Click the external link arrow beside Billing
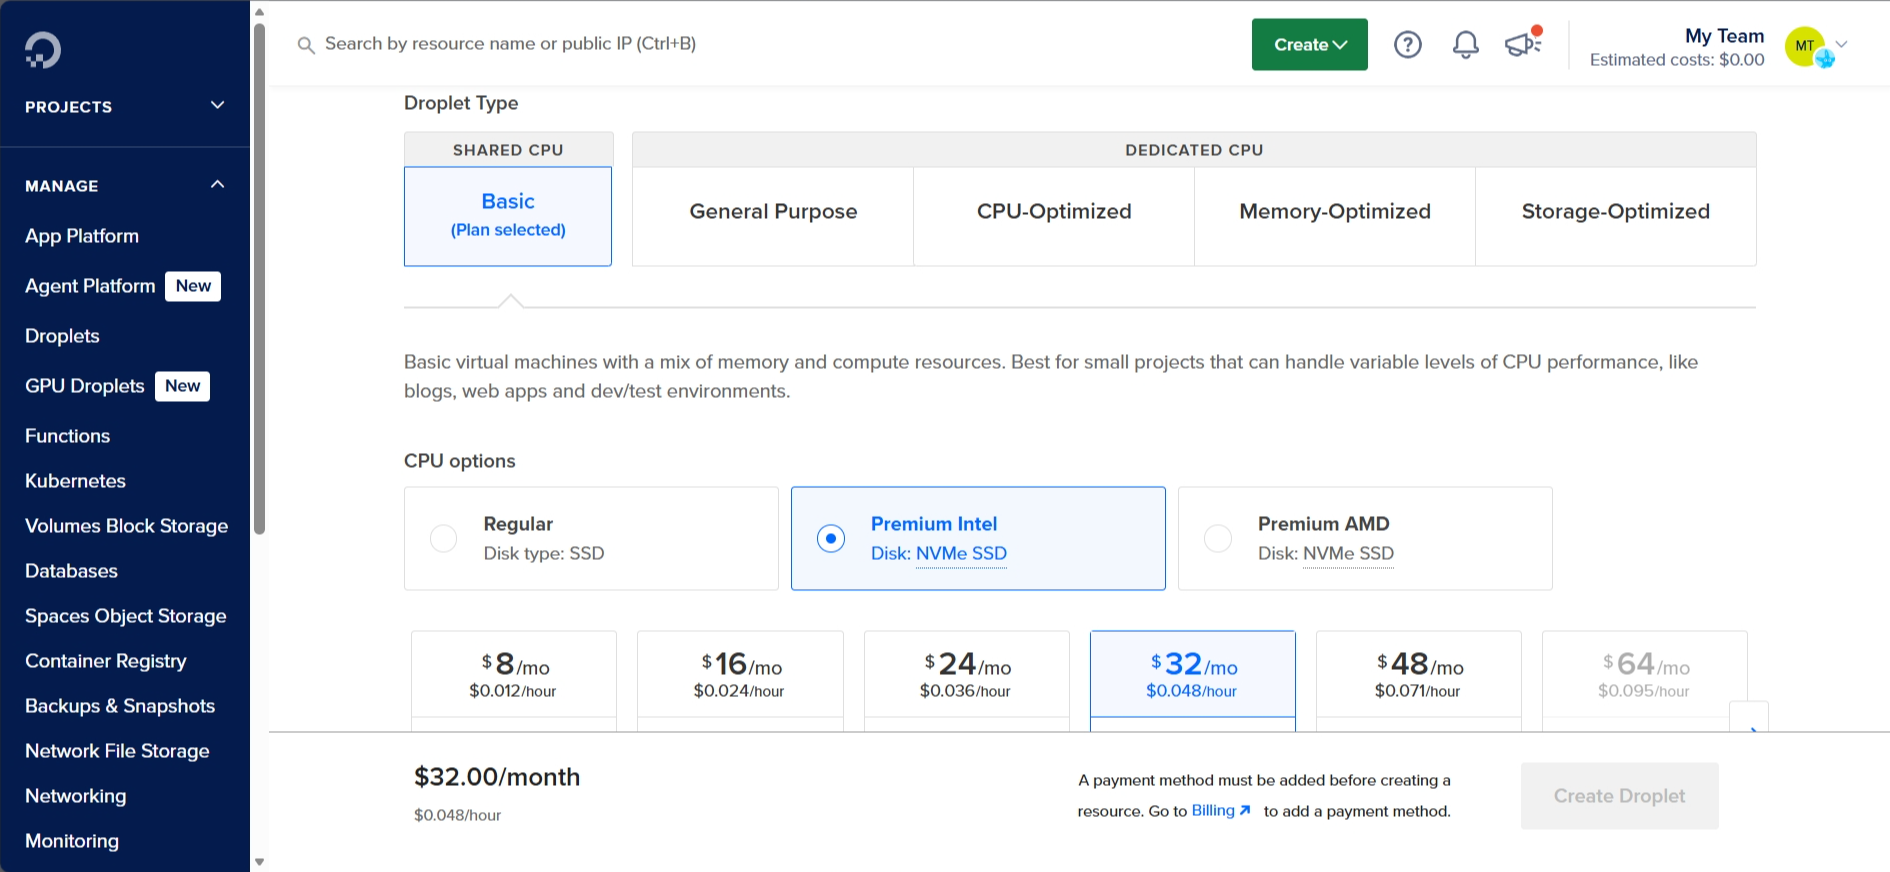Screen dimensions: 1890x872 (1245, 811)
